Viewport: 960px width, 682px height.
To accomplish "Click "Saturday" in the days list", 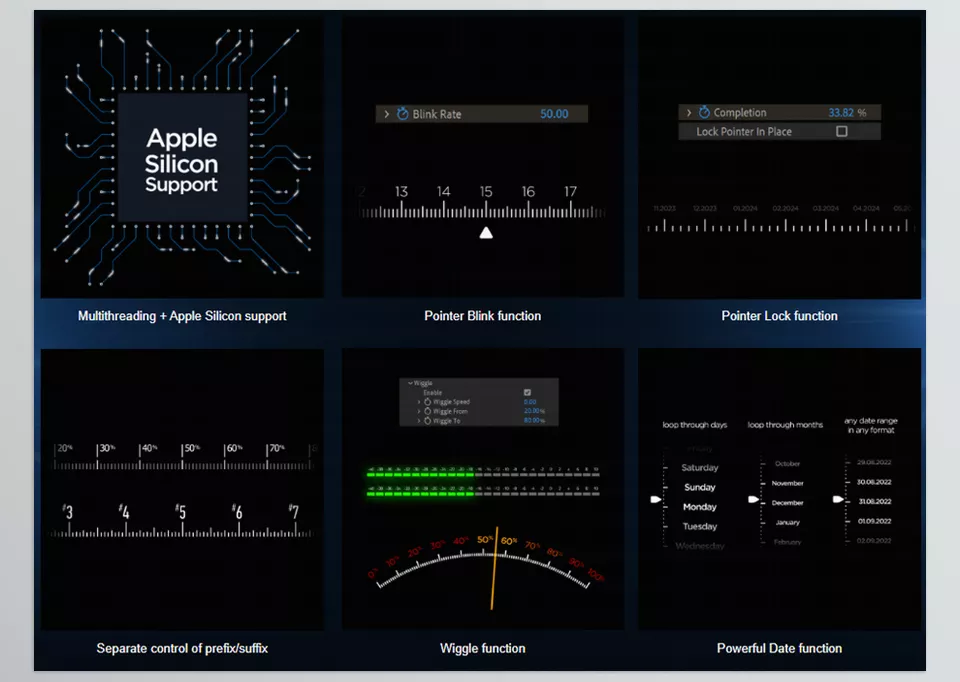I will point(700,468).
